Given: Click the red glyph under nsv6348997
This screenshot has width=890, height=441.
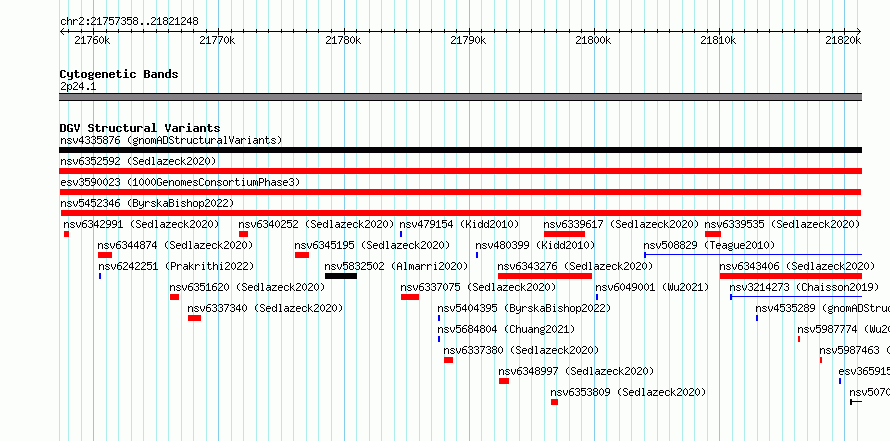Looking at the screenshot, I should [504, 381].
